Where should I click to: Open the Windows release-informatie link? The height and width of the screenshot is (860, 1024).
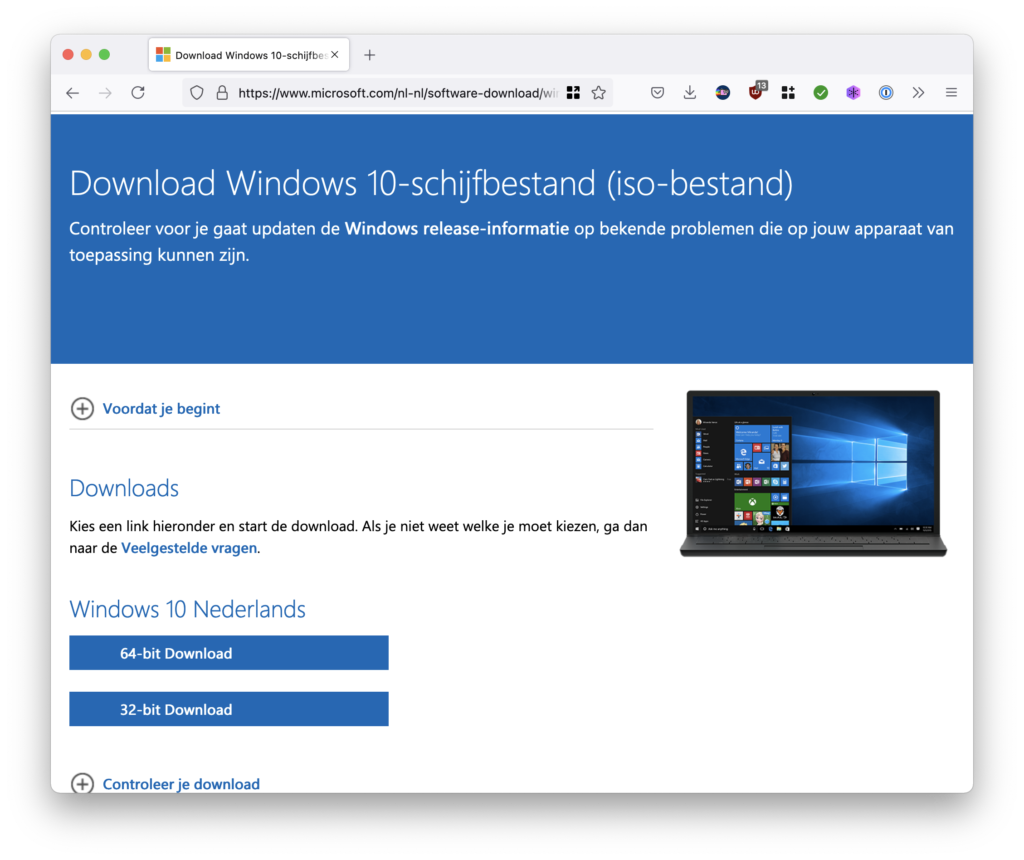[456, 229]
